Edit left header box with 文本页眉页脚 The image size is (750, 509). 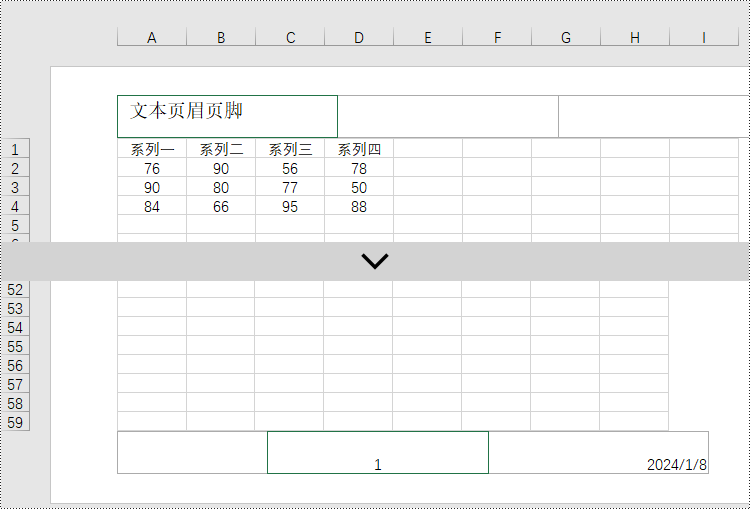(x=227, y=116)
